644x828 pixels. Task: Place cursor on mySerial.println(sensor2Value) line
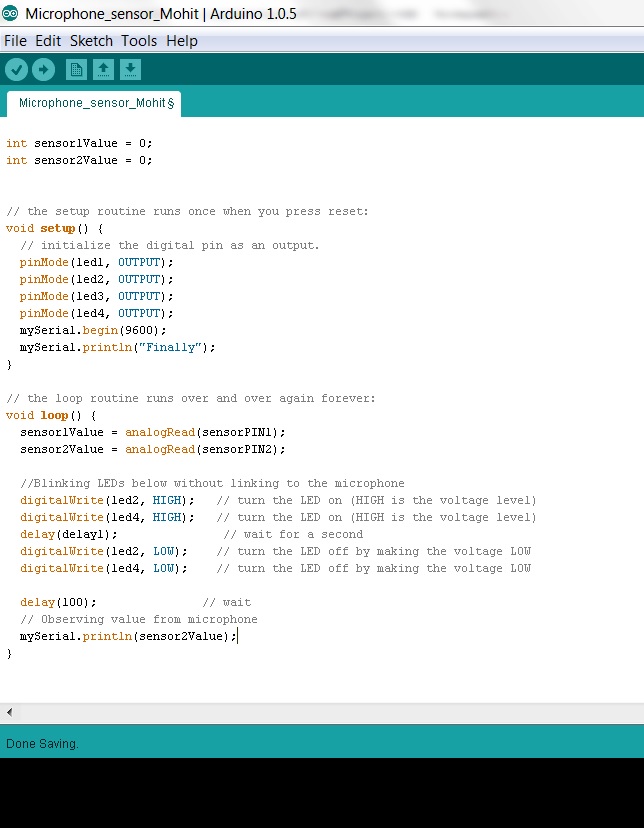click(x=128, y=636)
